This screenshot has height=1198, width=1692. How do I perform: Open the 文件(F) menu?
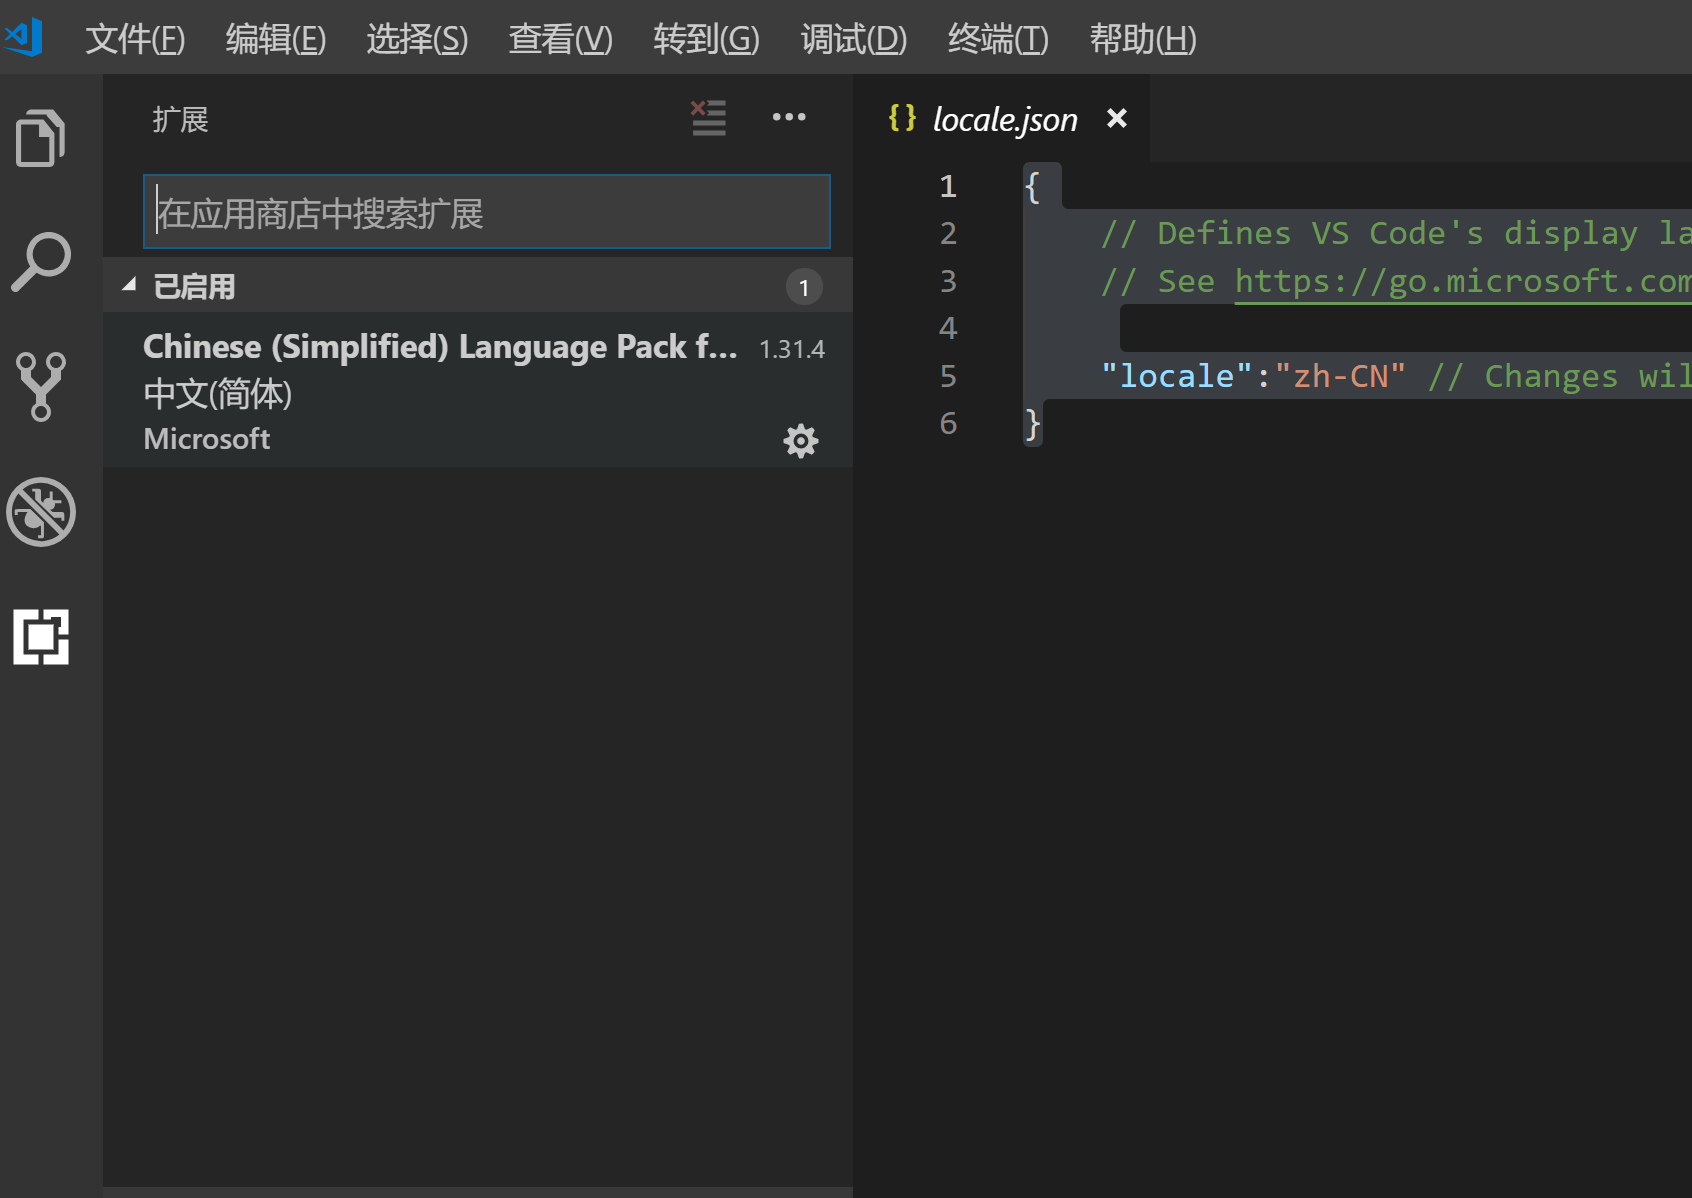pyautogui.click(x=135, y=39)
